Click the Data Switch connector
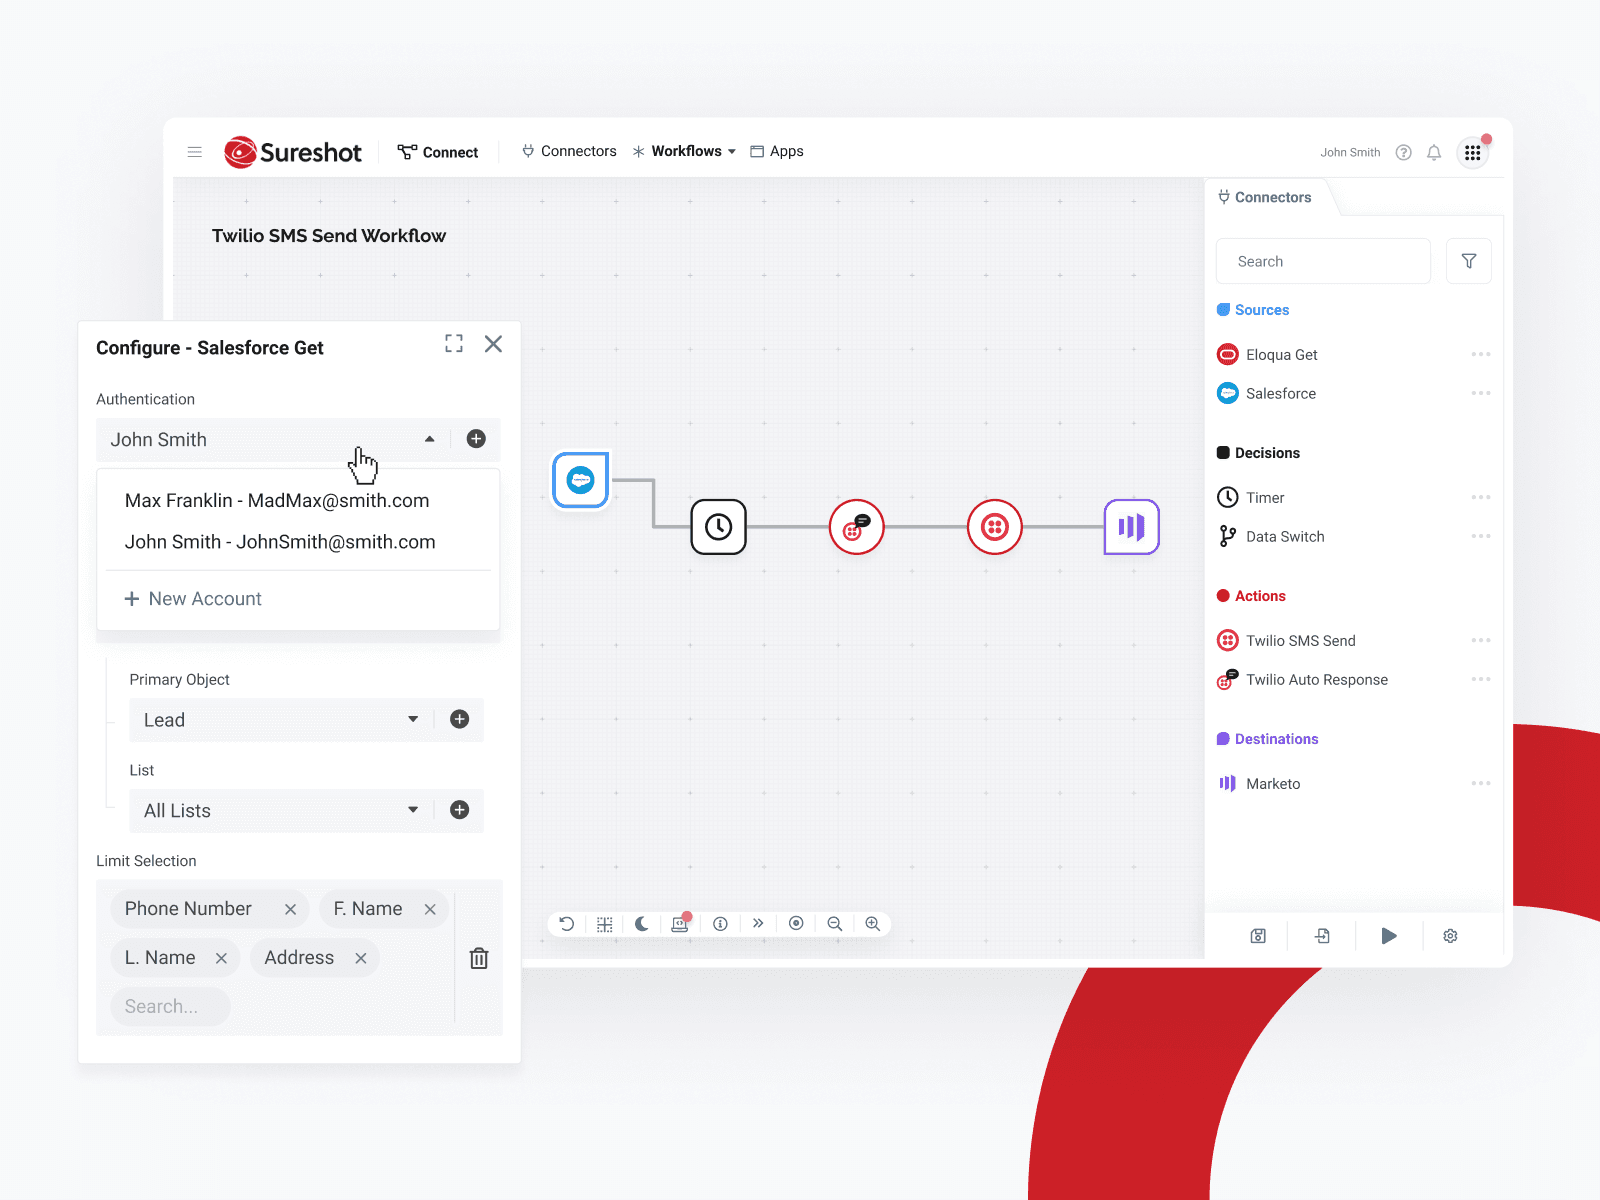The width and height of the screenshot is (1600, 1200). pyautogui.click(x=1285, y=536)
